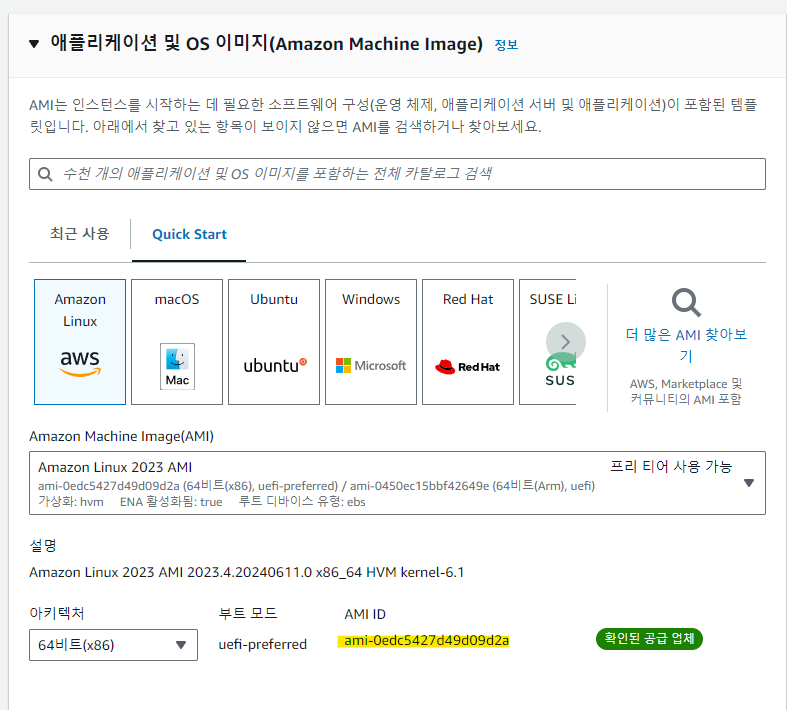Collapse the Application and OS Image section triangle
This screenshot has width=787, height=710.
(34, 44)
